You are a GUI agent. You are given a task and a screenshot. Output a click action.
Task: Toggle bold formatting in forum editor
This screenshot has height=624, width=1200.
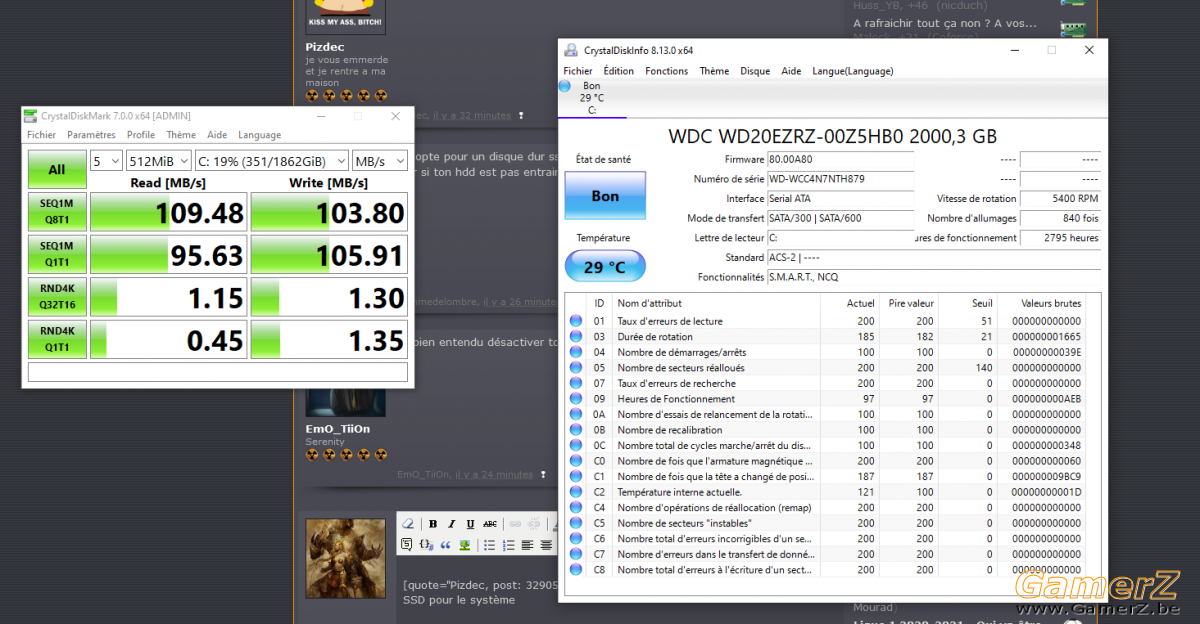pos(433,524)
